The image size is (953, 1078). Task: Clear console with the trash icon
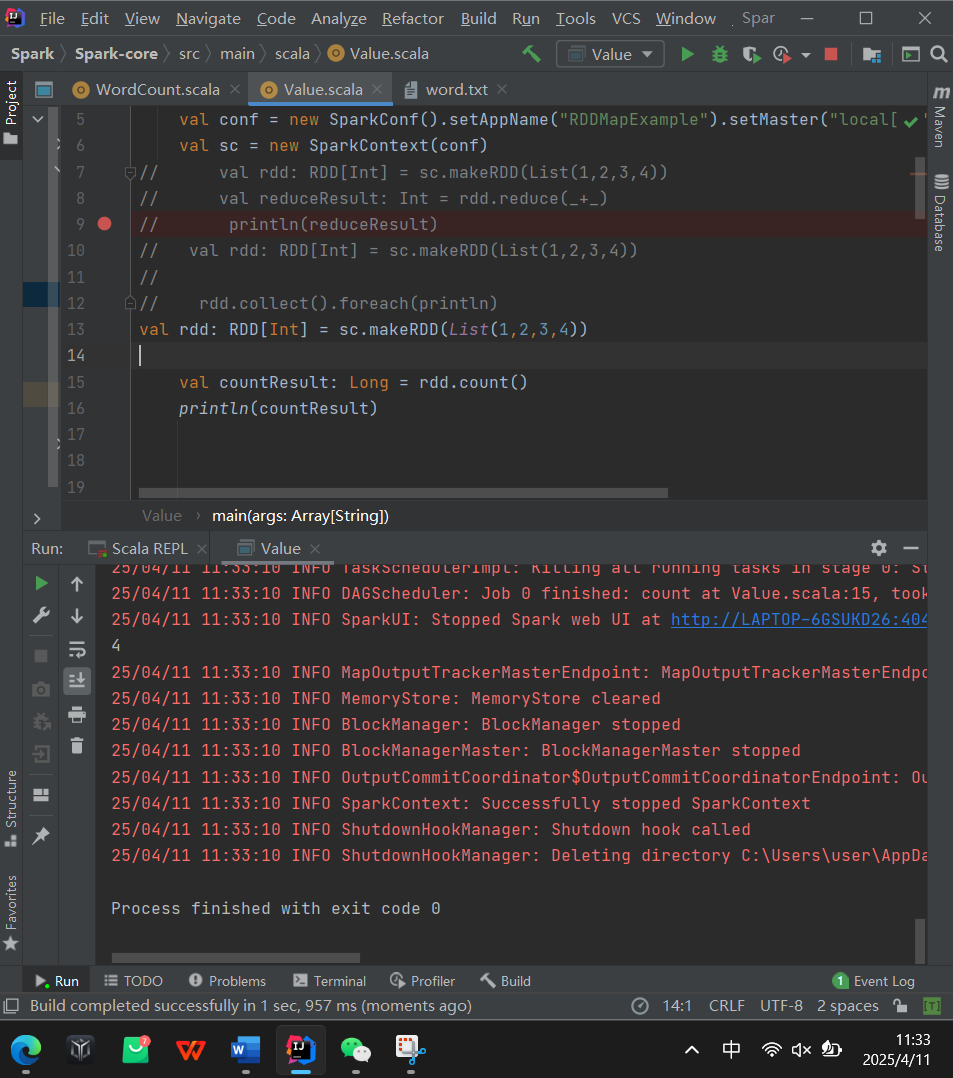pyautogui.click(x=77, y=745)
